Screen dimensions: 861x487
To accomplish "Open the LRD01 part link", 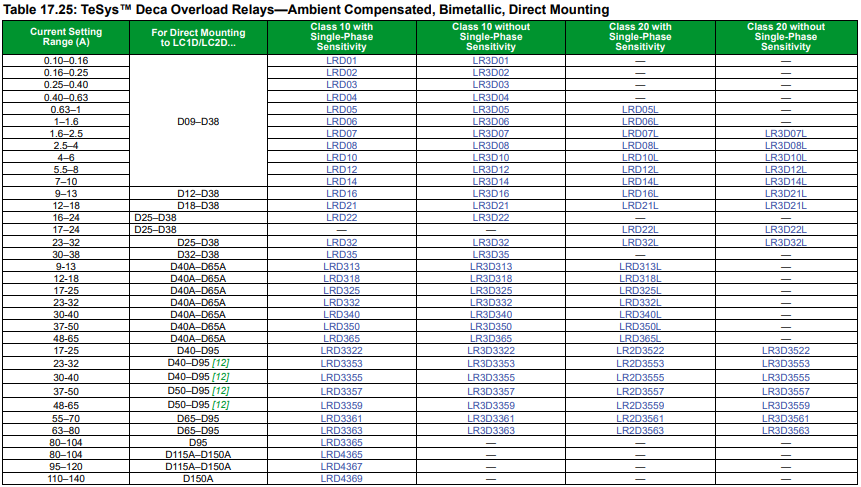I will pyautogui.click(x=341, y=61).
